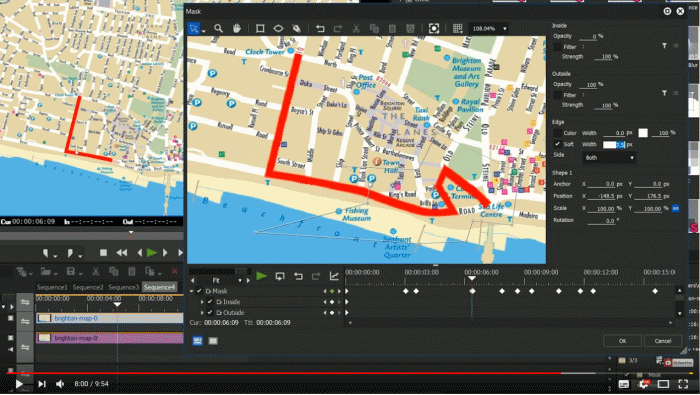Viewport: 700px width, 395px height.
Task: Switch to the Sequence2 tab
Action: click(88, 287)
